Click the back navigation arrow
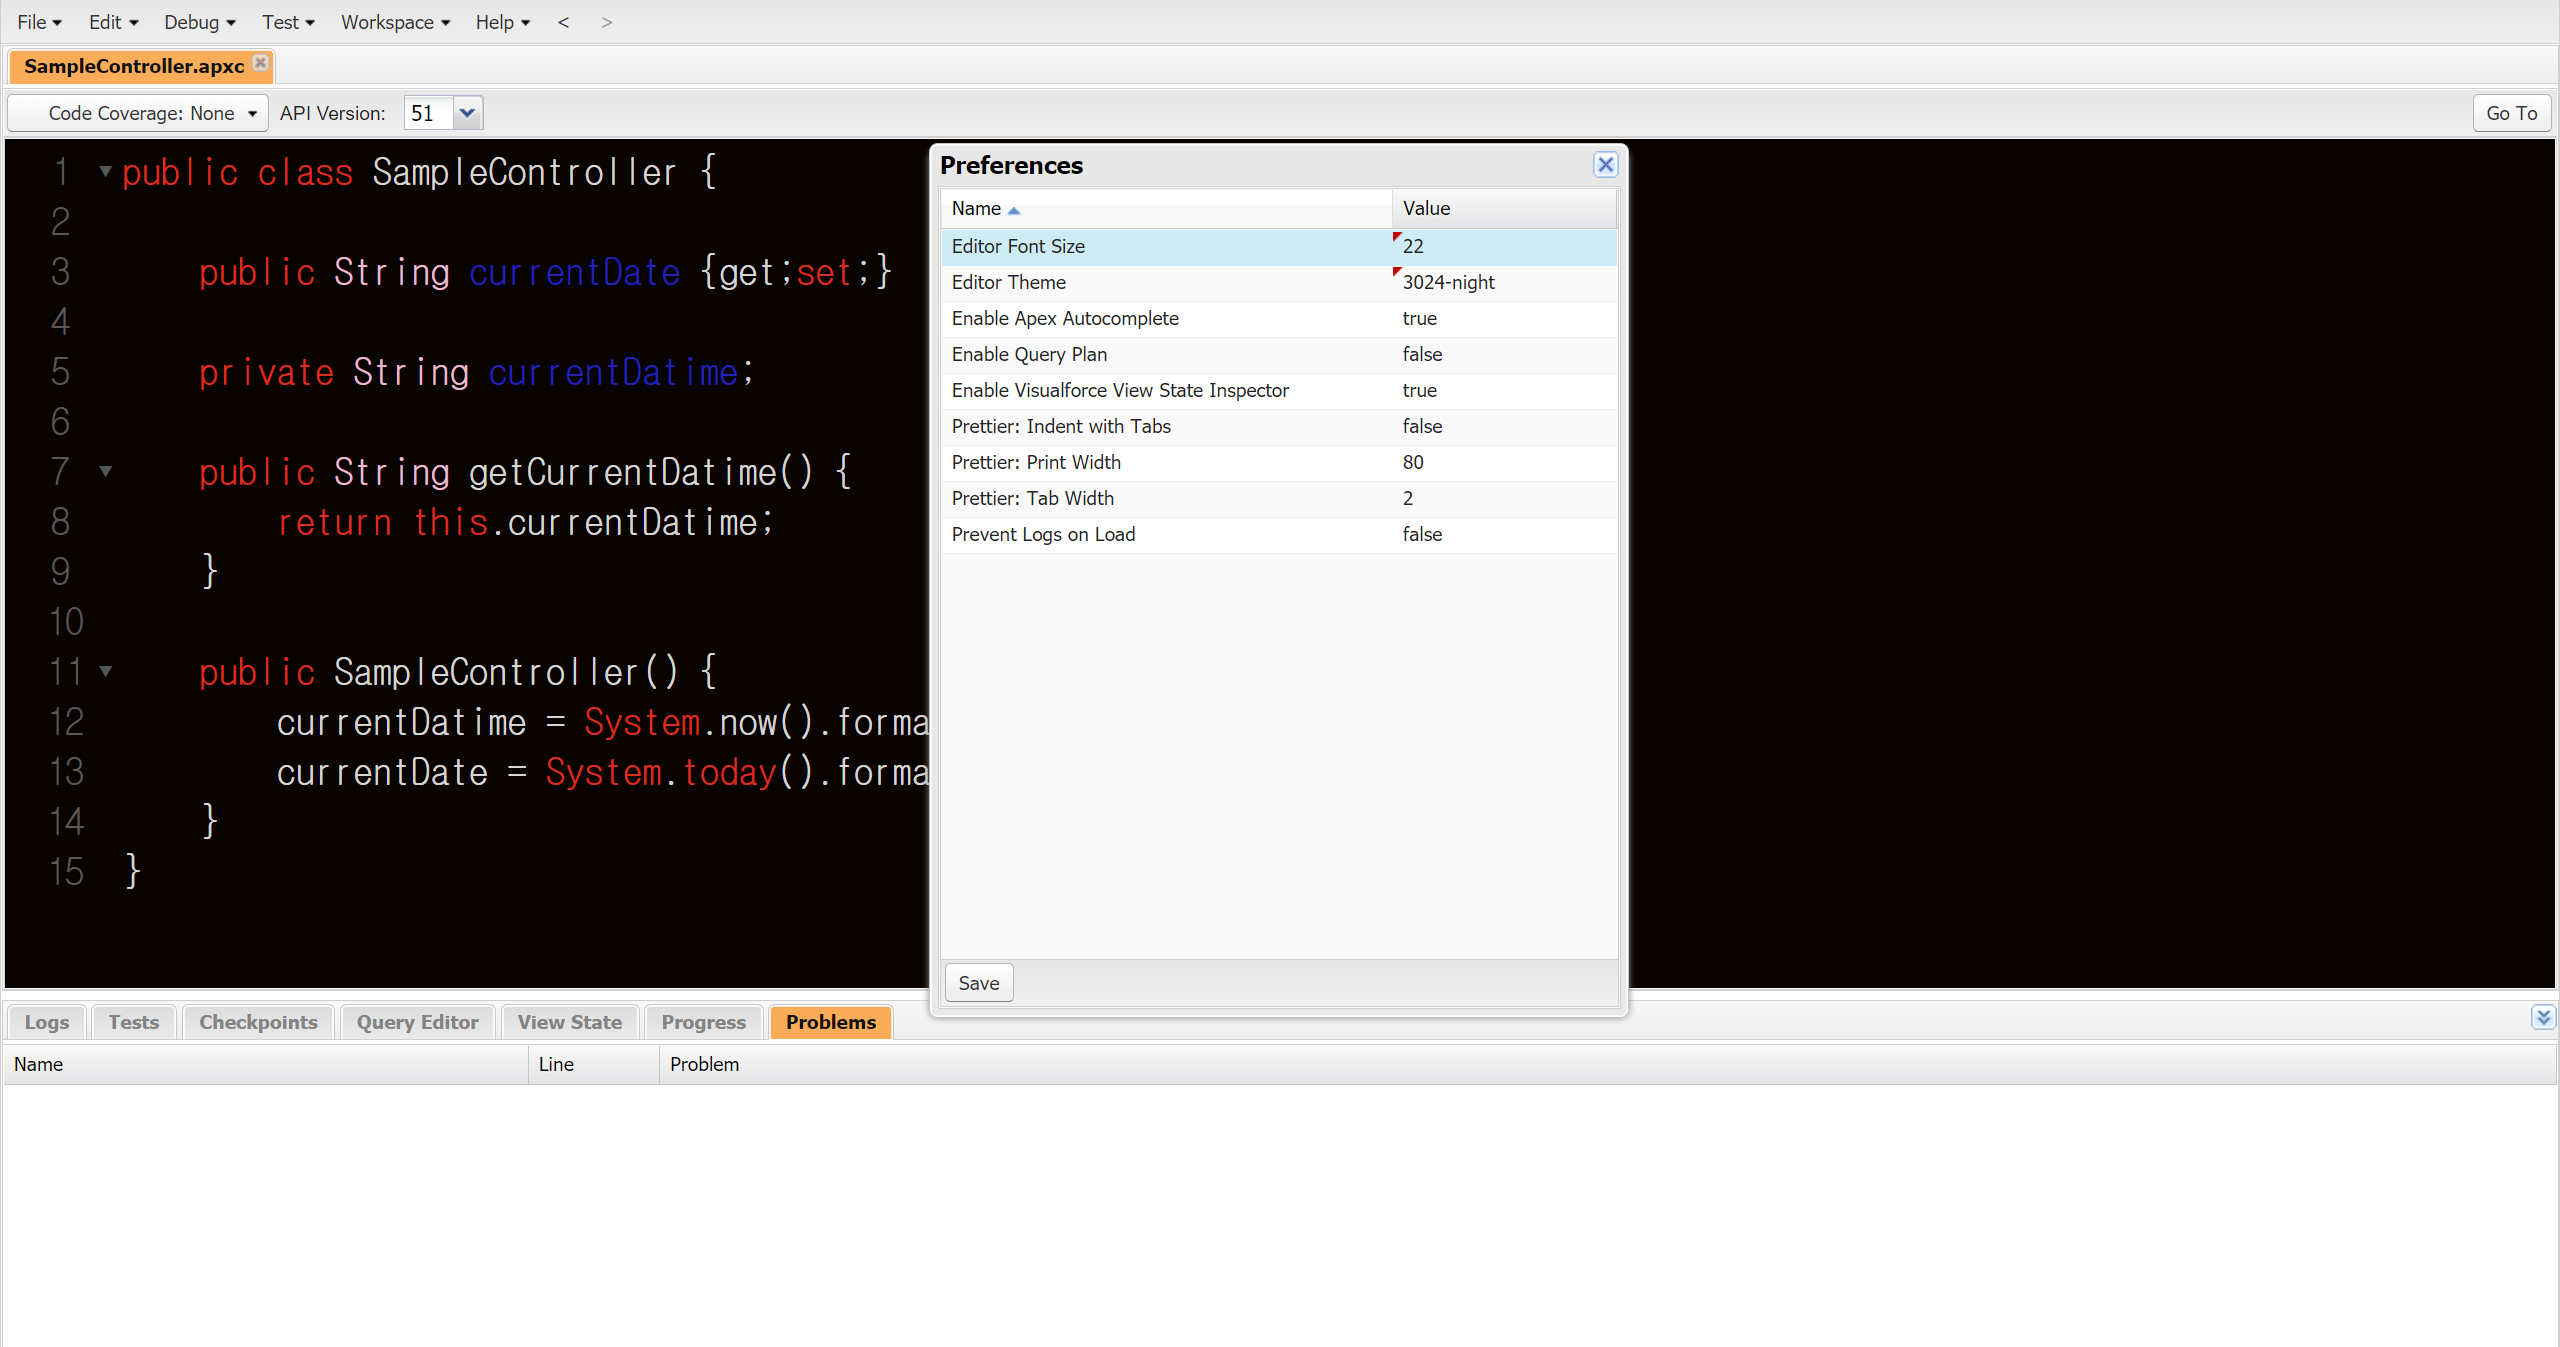The height and width of the screenshot is (1347, 2560). [563, 22]
